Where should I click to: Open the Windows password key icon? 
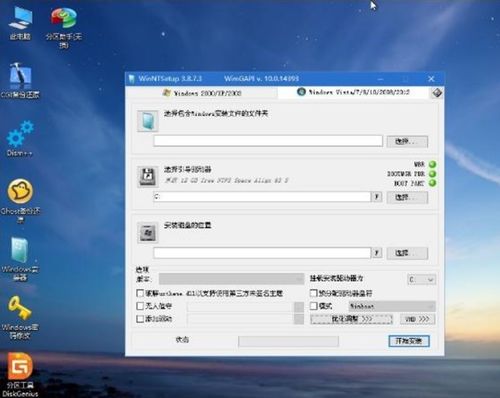(20, 317)
